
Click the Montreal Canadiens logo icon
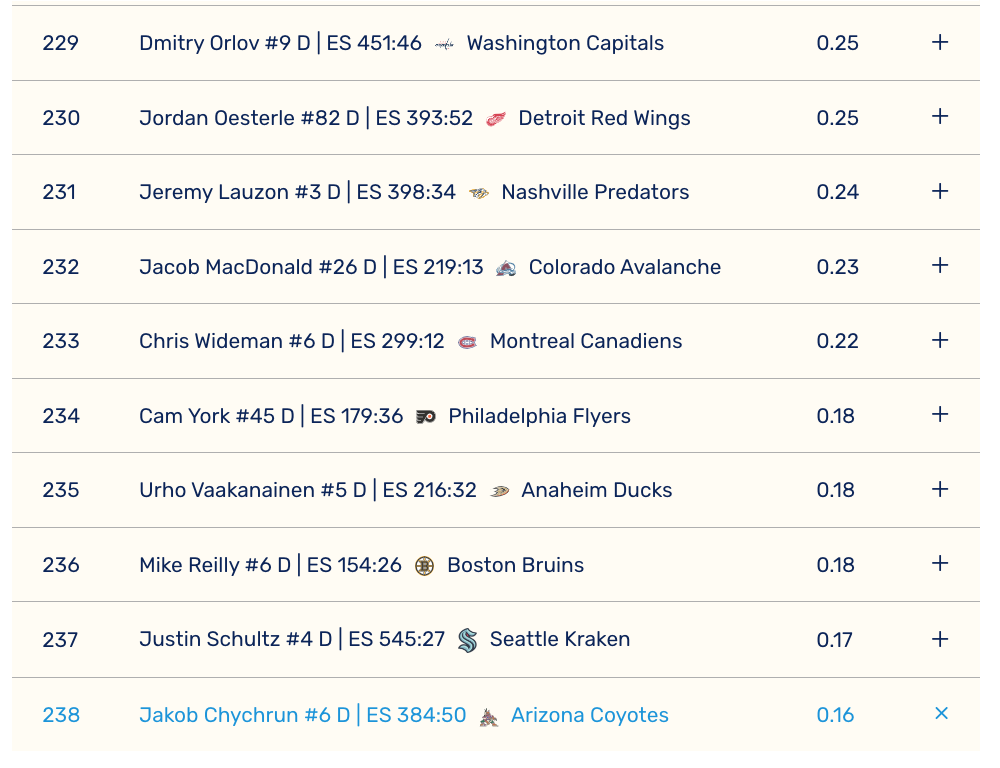(x=467, y=342)
